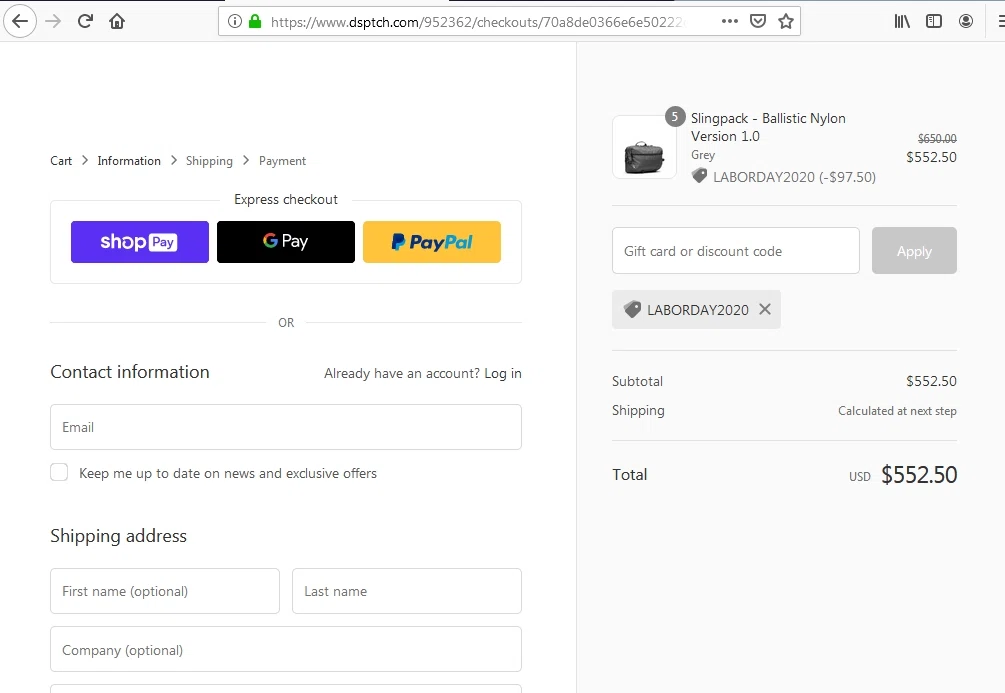Focus the Company field

[x=286, y=649]
